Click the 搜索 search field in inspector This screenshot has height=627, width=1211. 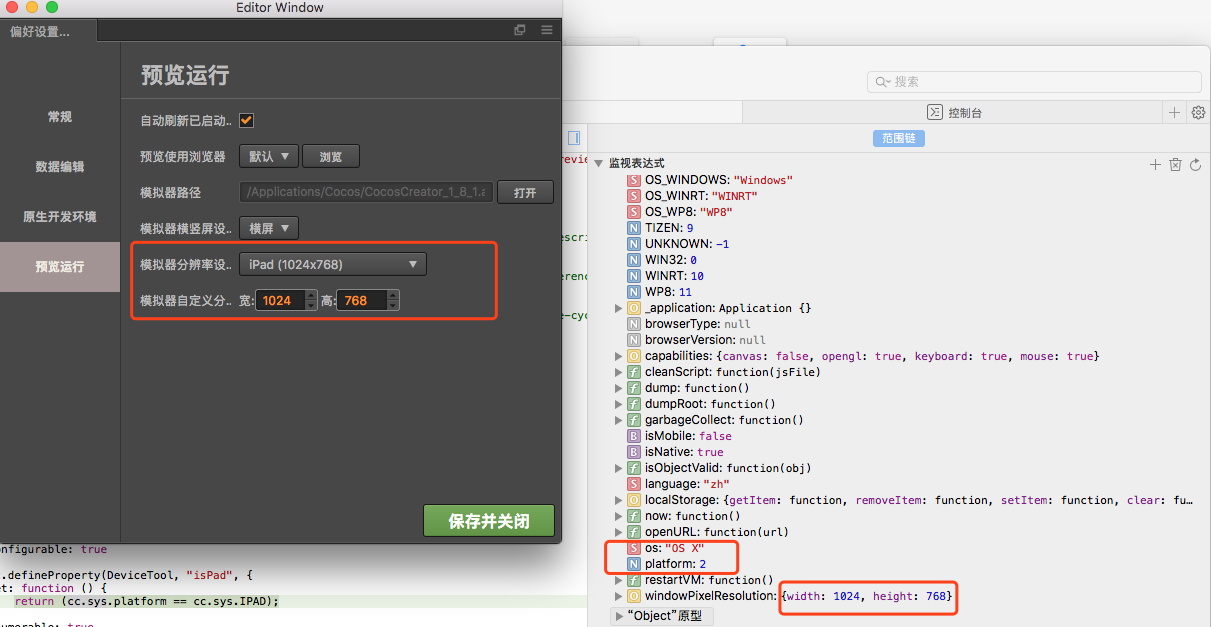point(1035,82)
